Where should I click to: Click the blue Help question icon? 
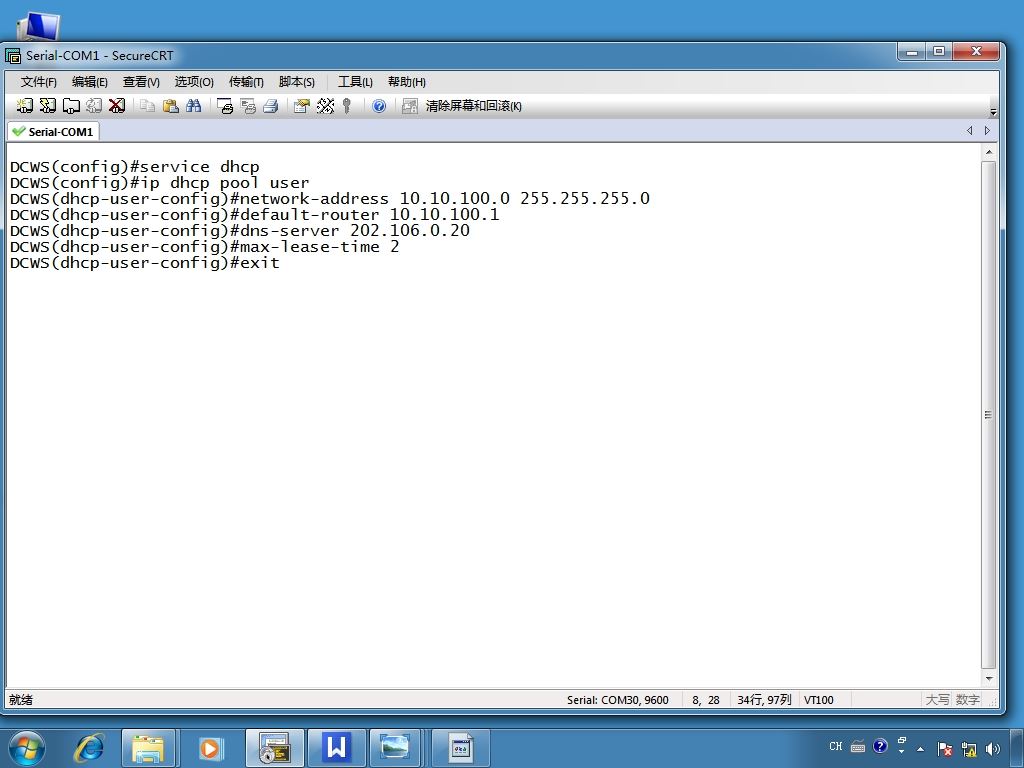pos(379,106)
